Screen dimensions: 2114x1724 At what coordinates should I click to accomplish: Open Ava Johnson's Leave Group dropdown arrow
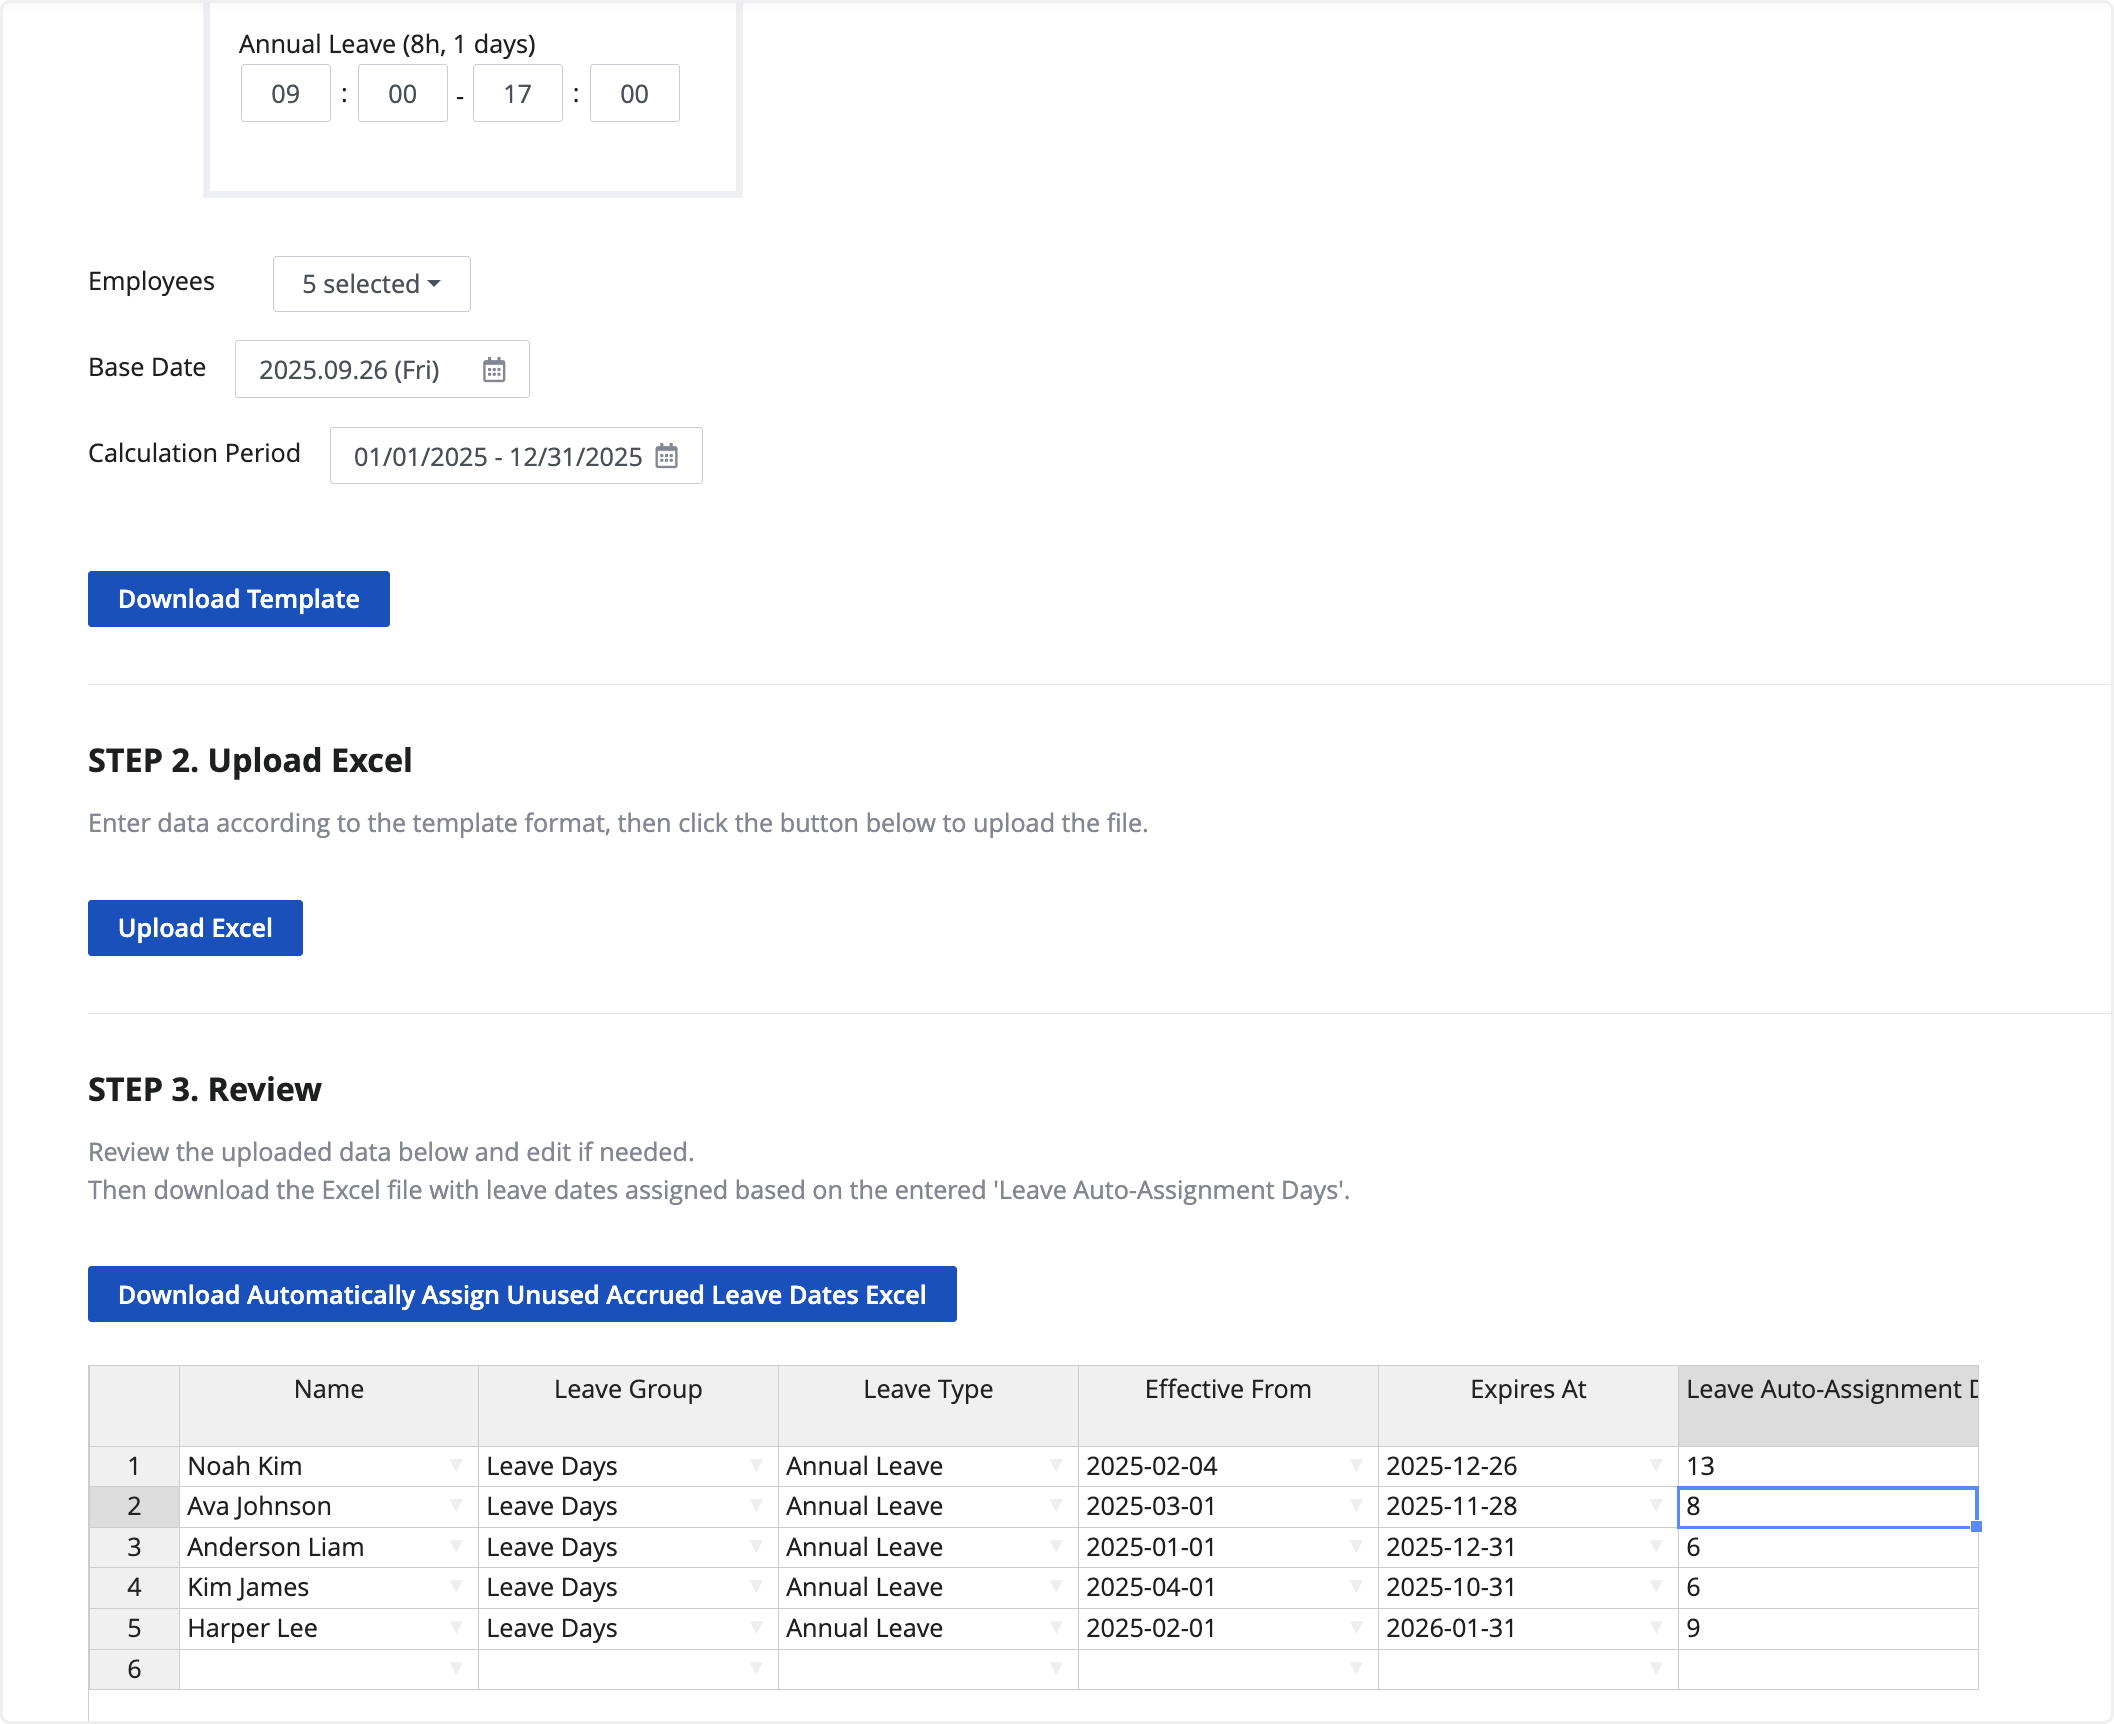(x=756, y=1506)
